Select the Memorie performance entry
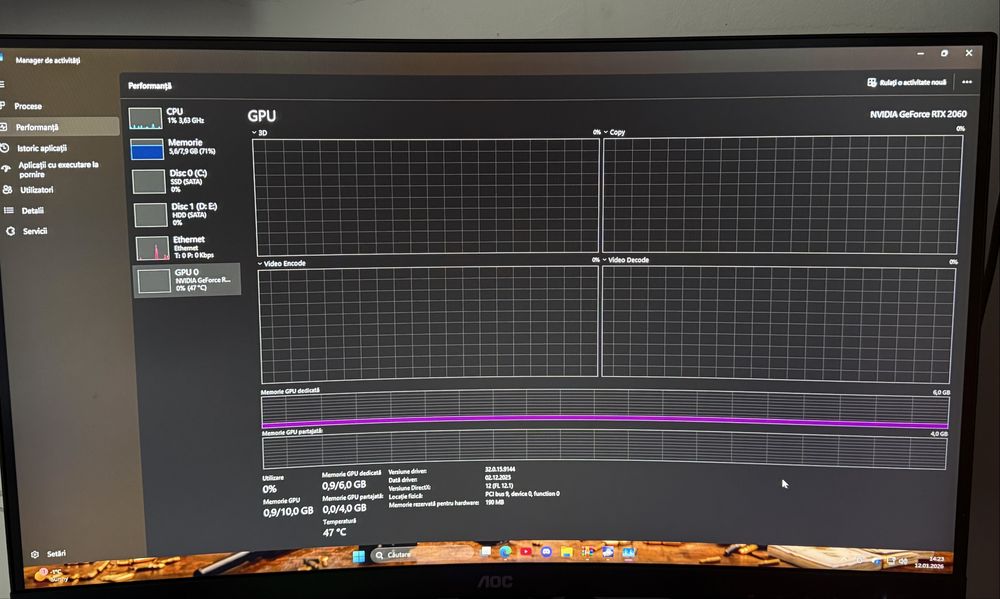 point(185,148)
